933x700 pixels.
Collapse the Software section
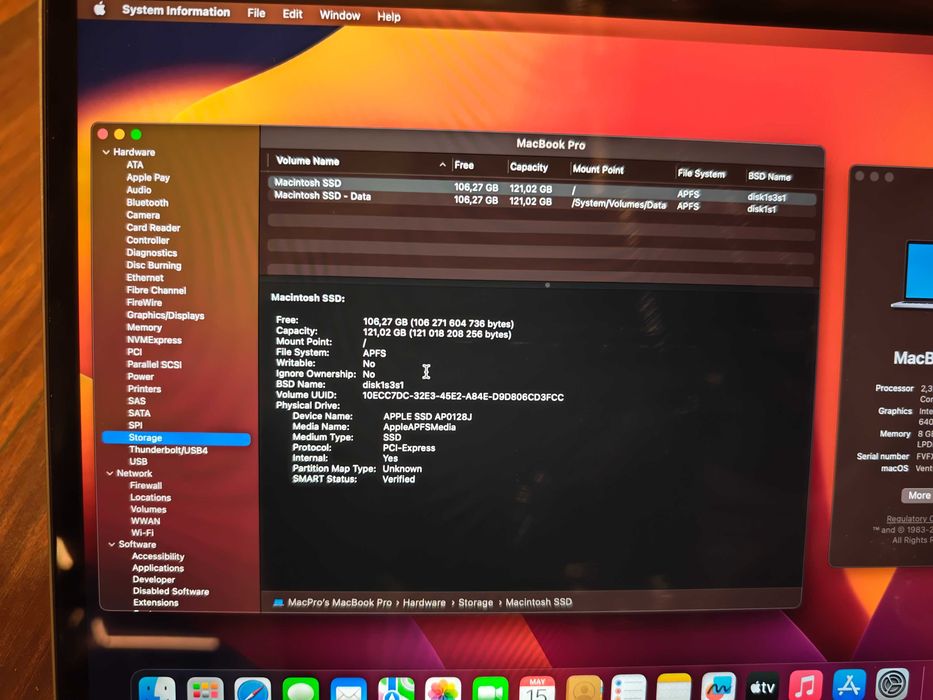111,544
